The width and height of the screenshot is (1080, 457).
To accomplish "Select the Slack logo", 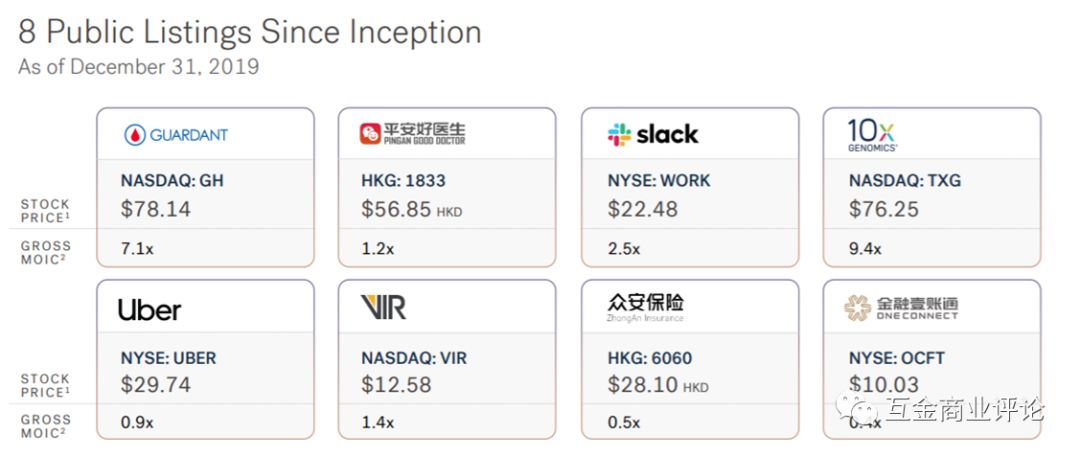I will coord(653,134).
